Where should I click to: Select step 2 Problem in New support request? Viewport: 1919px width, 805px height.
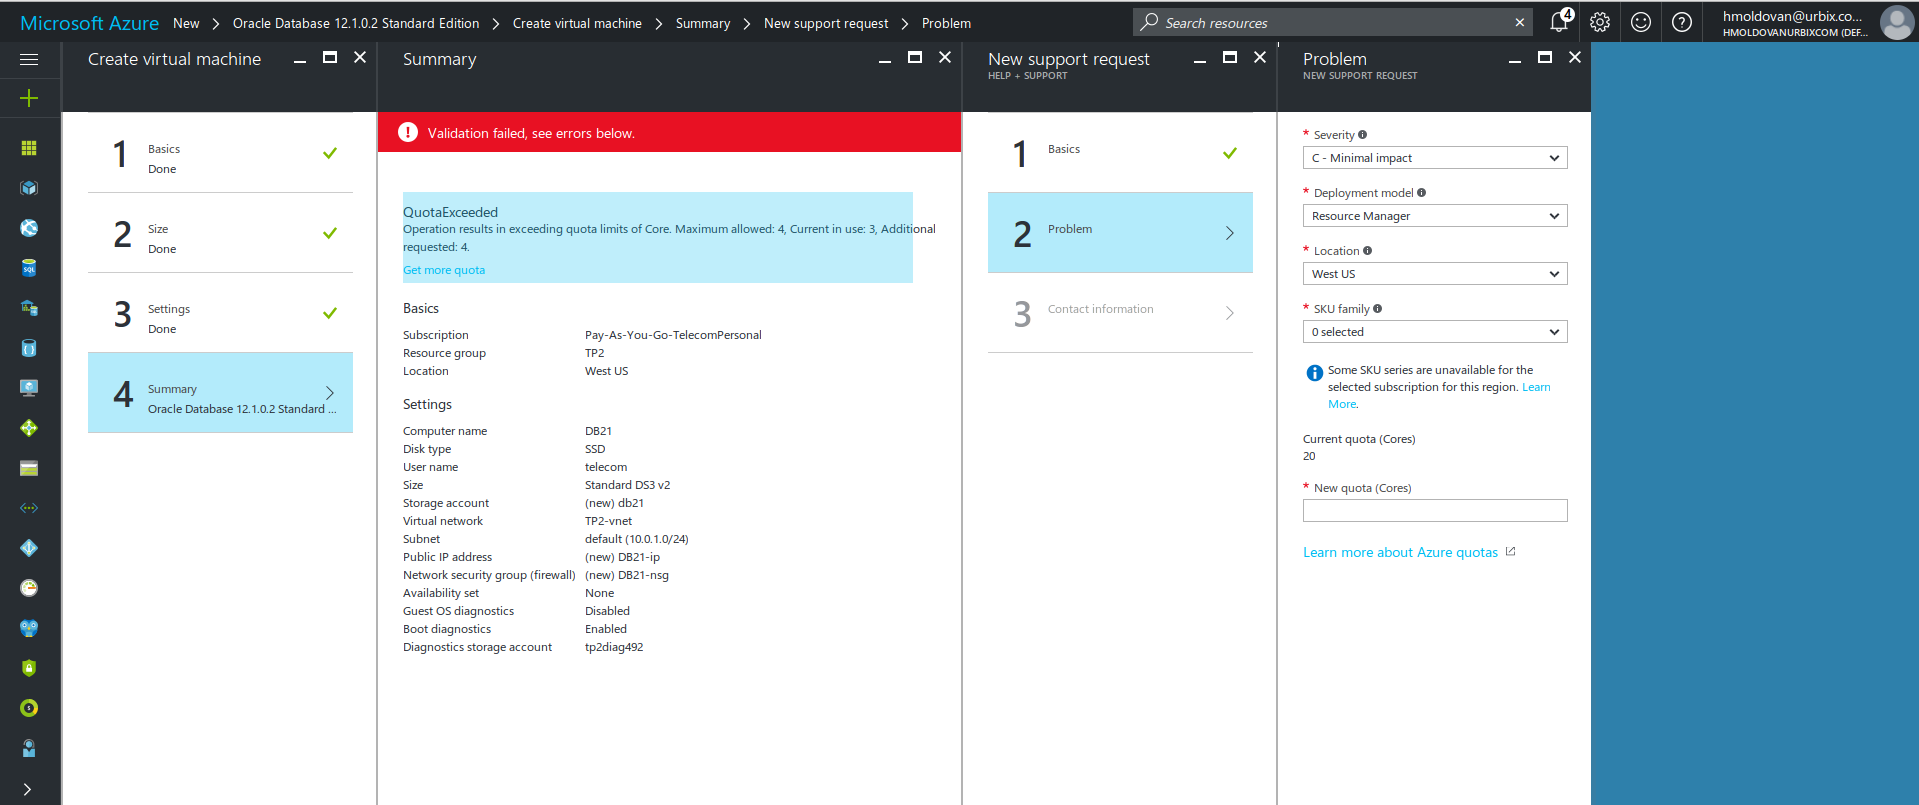coord(1120,233)
